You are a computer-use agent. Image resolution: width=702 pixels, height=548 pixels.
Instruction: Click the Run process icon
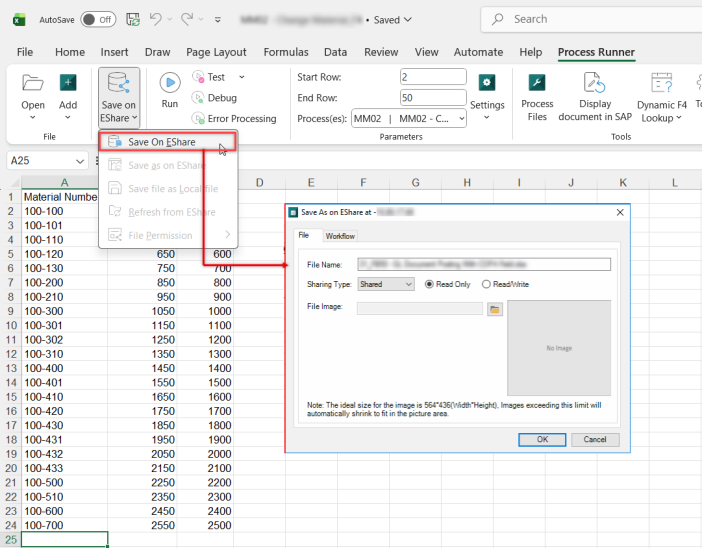(170, 83)
